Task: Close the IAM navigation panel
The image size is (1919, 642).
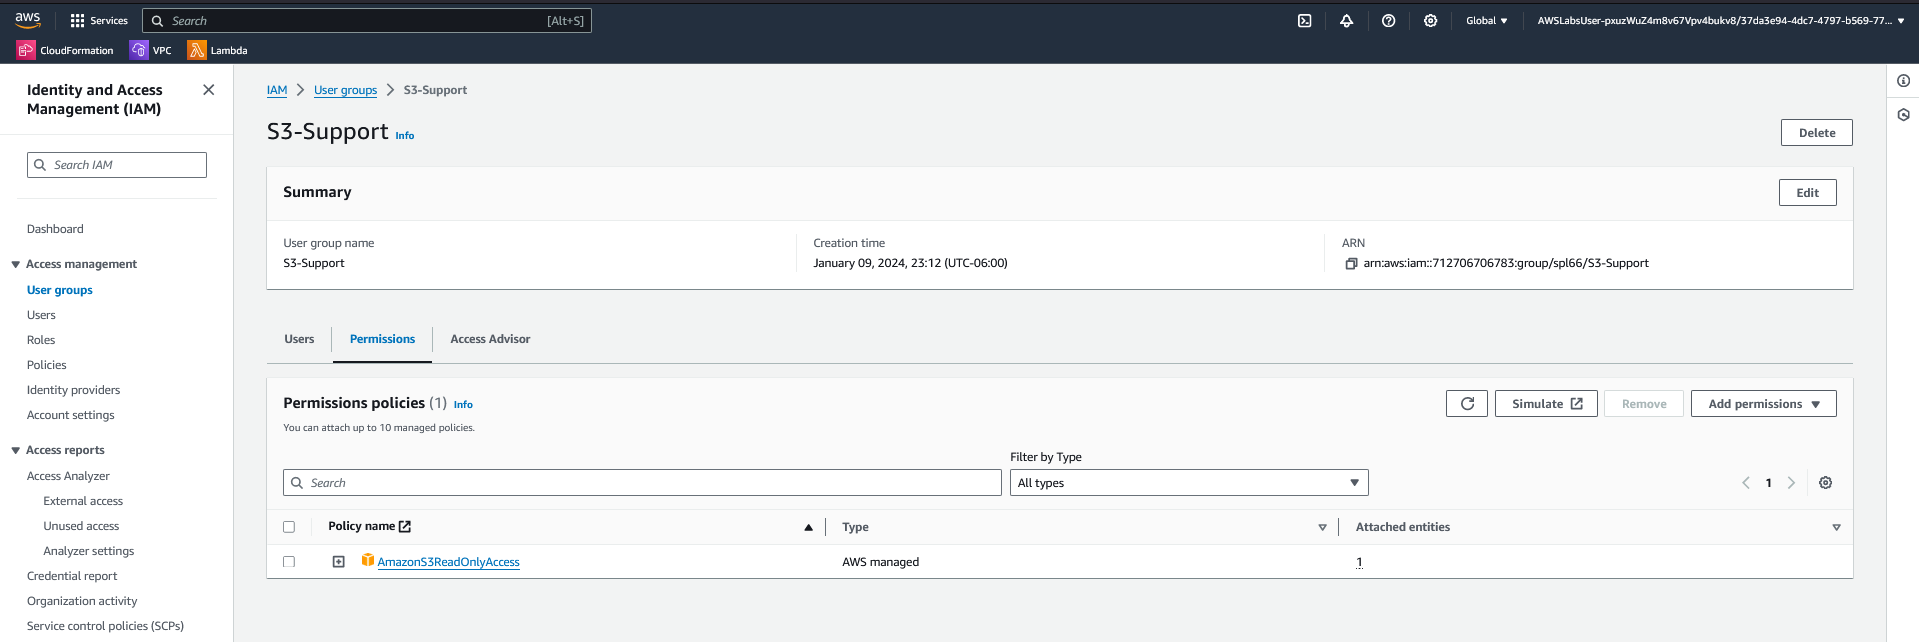Action: 209,90
